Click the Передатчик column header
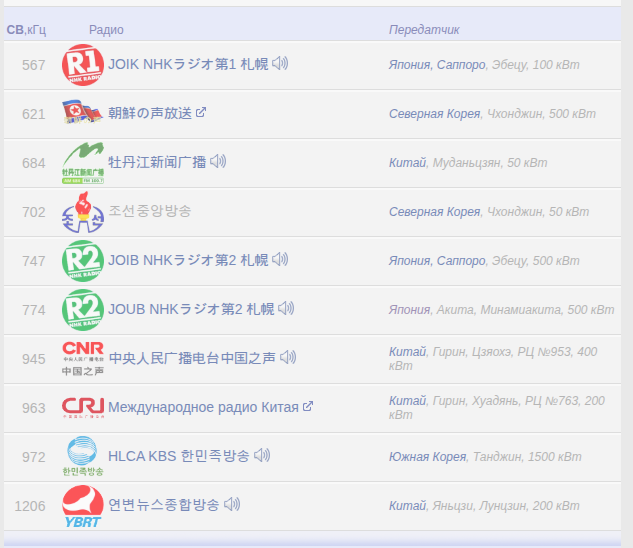 424,29
